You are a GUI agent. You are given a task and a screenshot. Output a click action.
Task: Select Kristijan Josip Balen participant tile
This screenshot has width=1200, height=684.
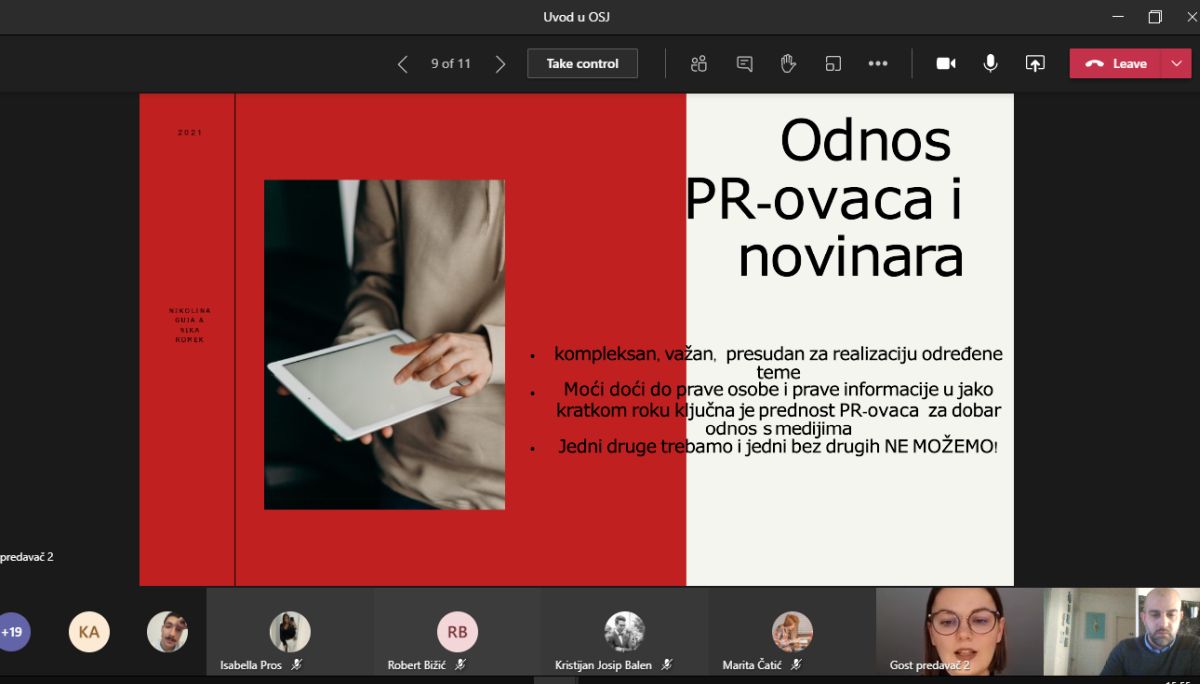click(624, 633)
